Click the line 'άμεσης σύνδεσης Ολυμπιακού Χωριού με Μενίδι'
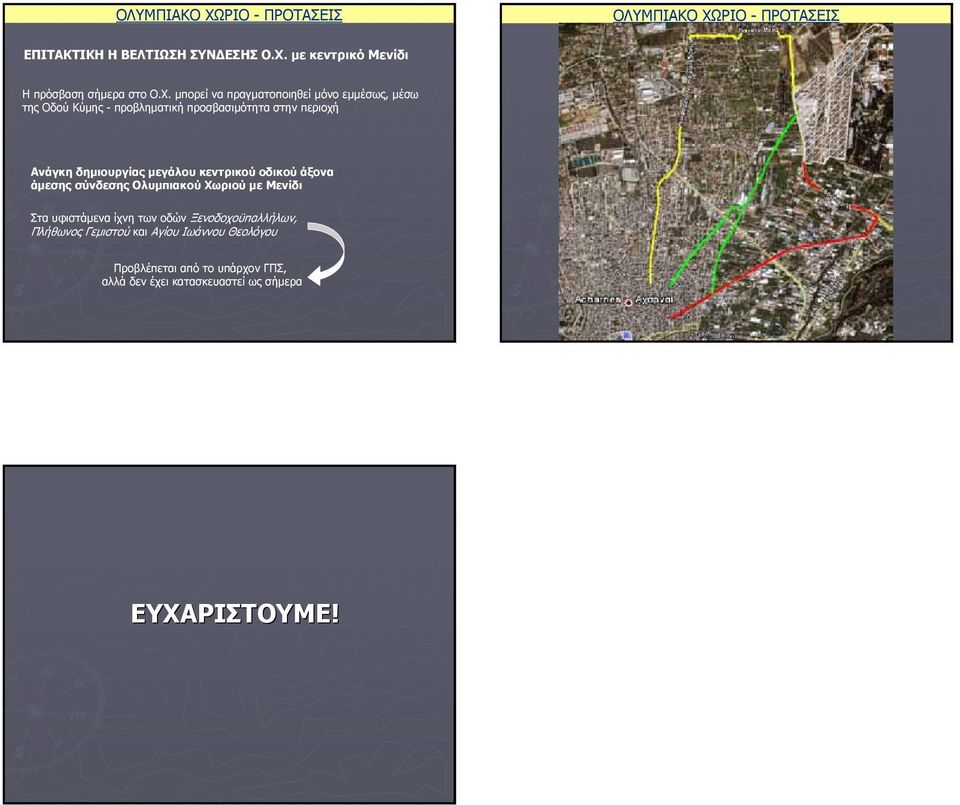This screenshot has width=960, height=805. click(166, 185)
